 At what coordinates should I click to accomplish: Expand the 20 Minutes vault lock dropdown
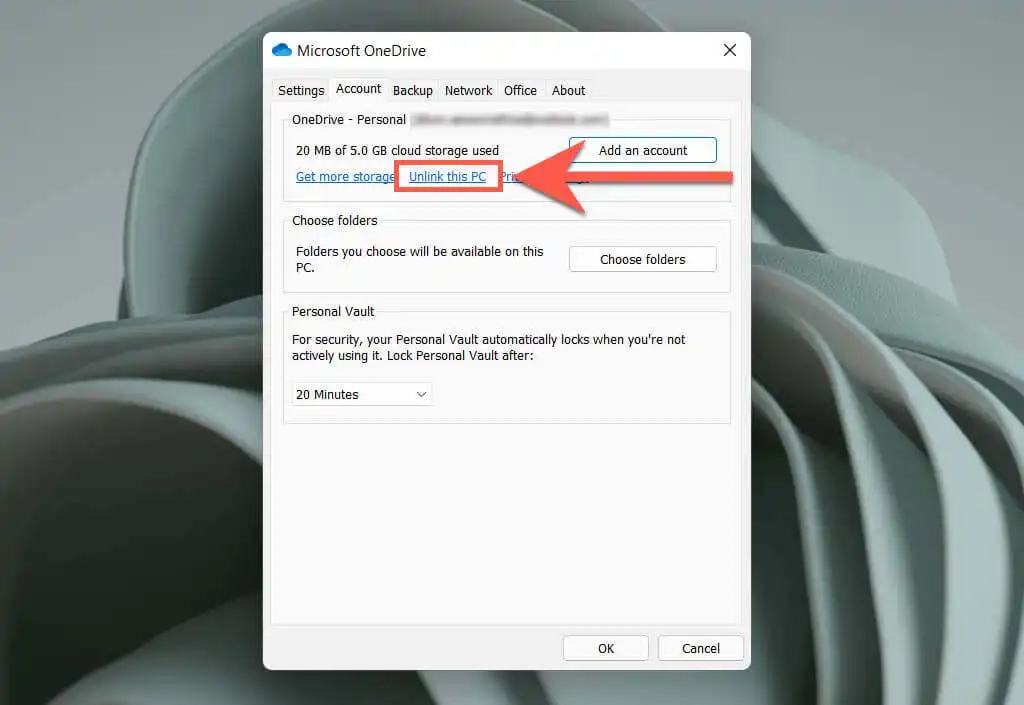(361, 394)
